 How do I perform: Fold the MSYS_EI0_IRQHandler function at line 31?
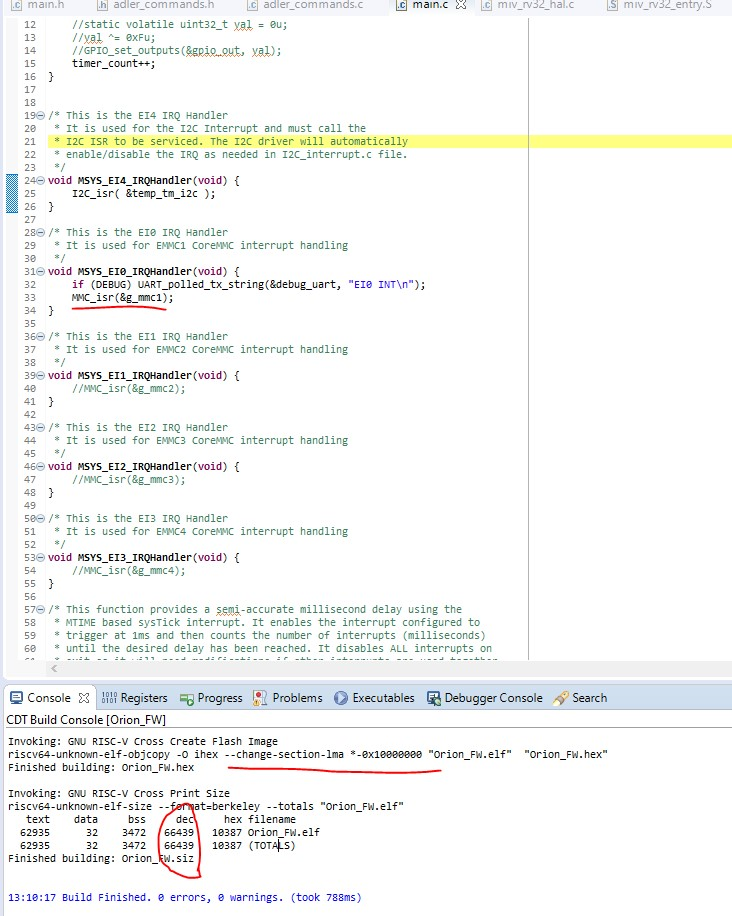click(41, 272)
